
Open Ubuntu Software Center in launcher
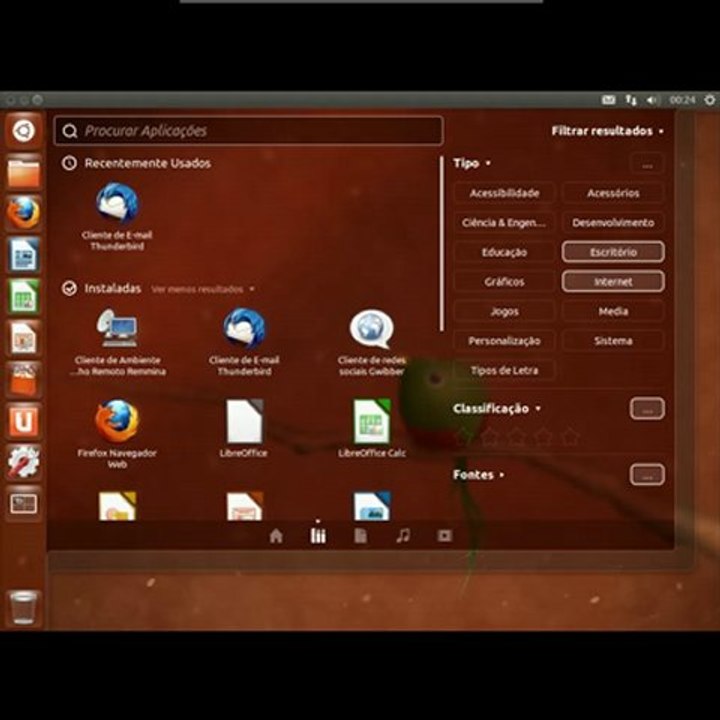click(x=23, y=379)
